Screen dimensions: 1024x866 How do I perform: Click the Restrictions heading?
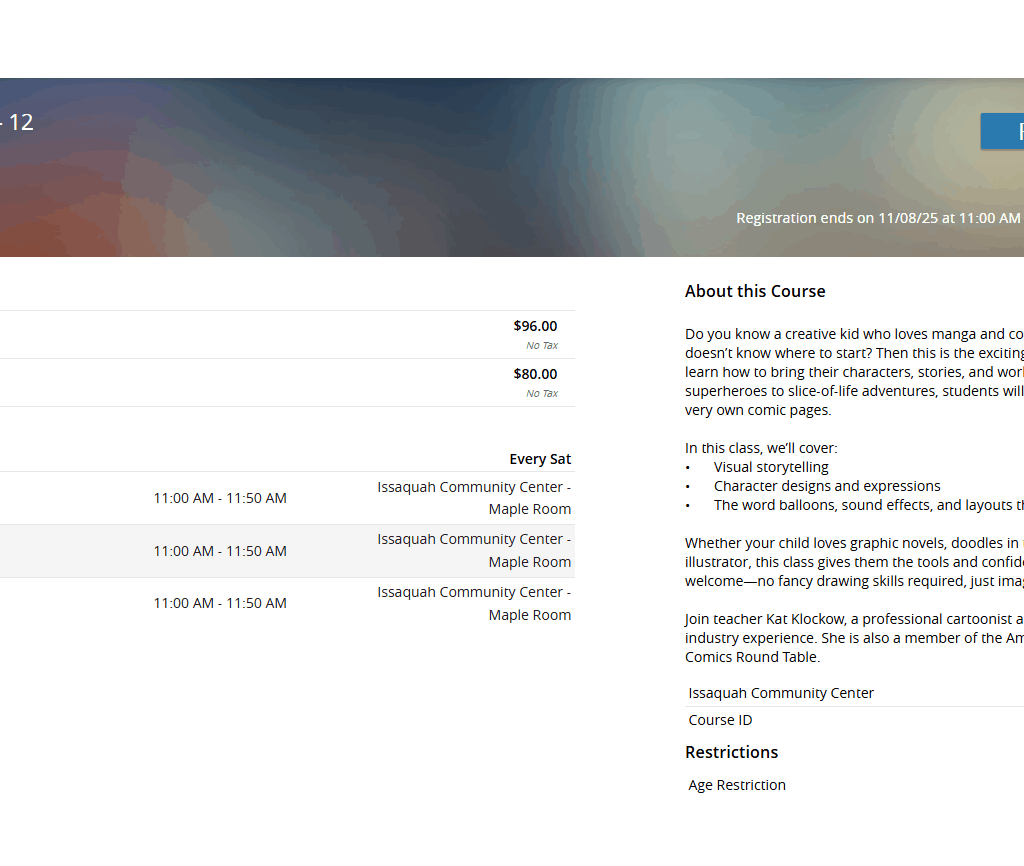[x=731, y=752]
